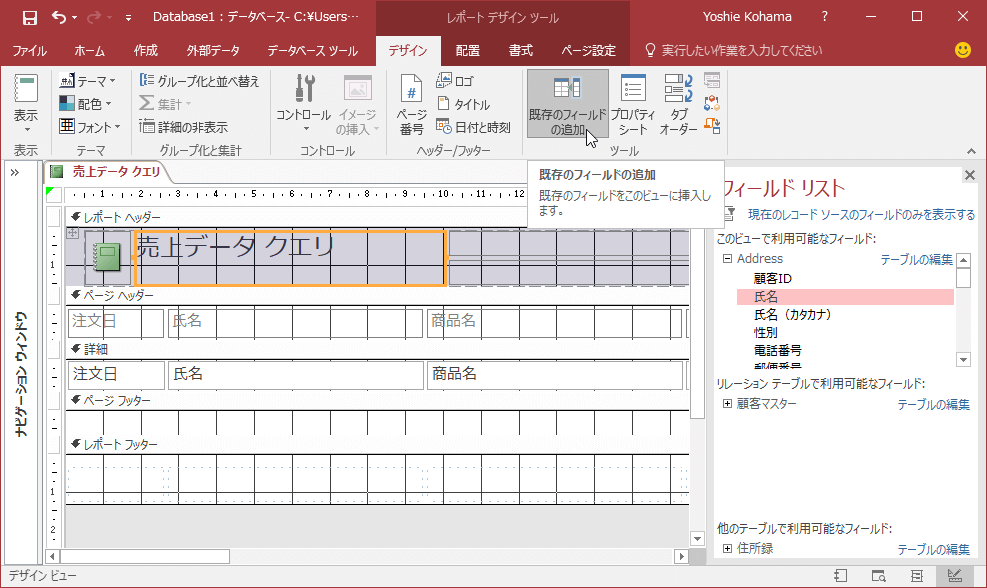Switch to layout view from the status bar

917,576
